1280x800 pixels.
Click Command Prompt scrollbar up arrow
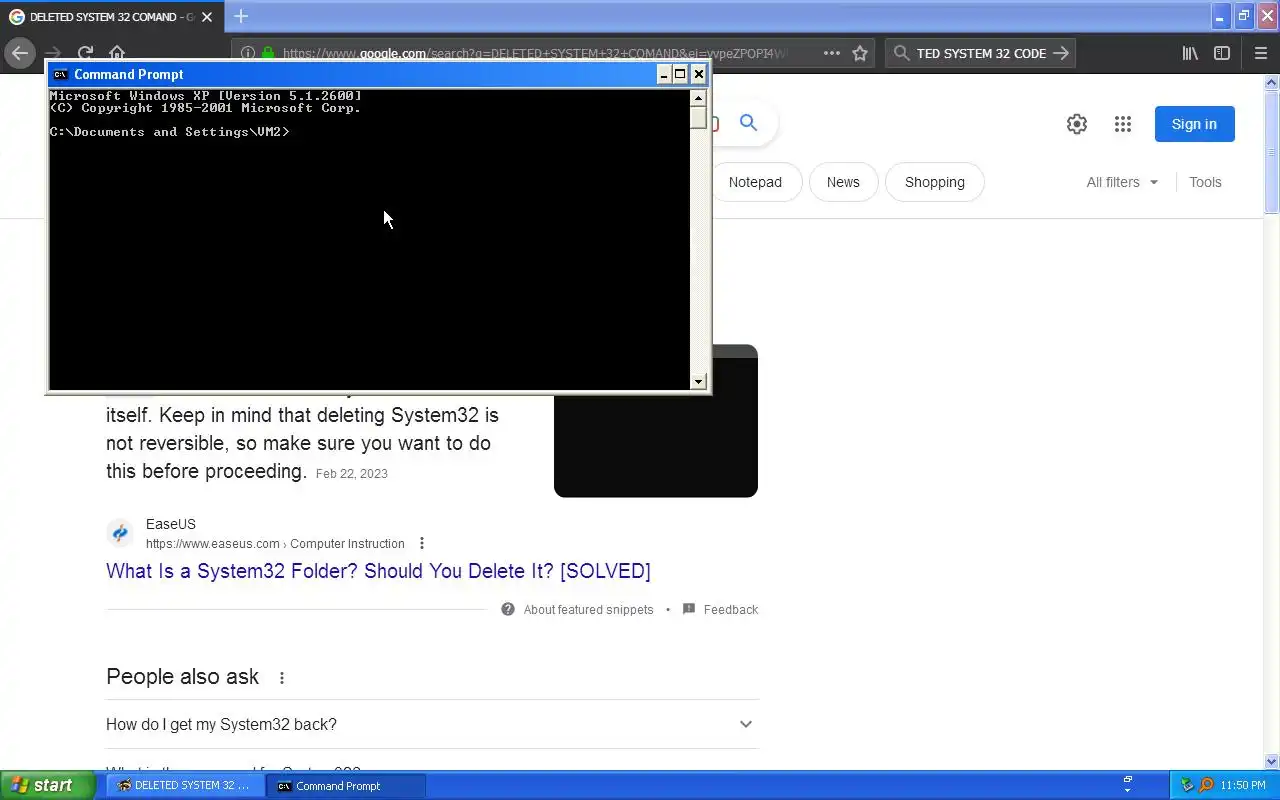[x=698, y=97]
